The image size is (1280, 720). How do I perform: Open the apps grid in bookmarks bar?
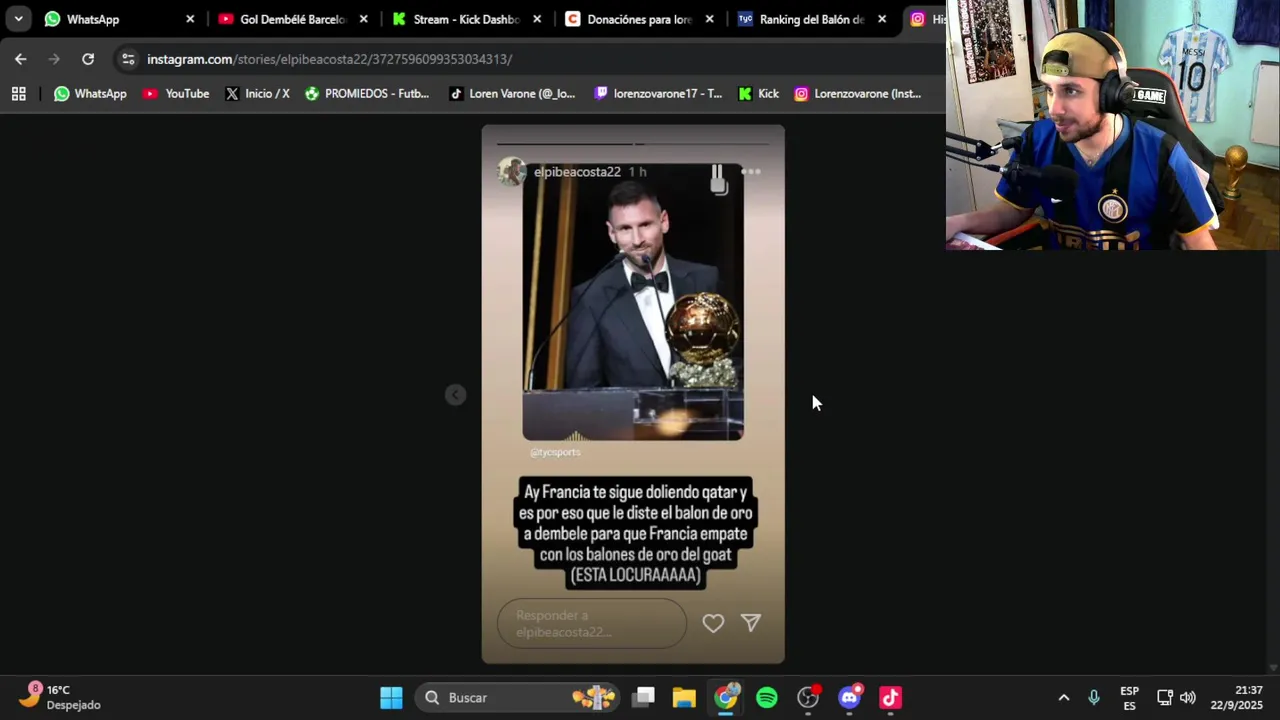[18, 93]
